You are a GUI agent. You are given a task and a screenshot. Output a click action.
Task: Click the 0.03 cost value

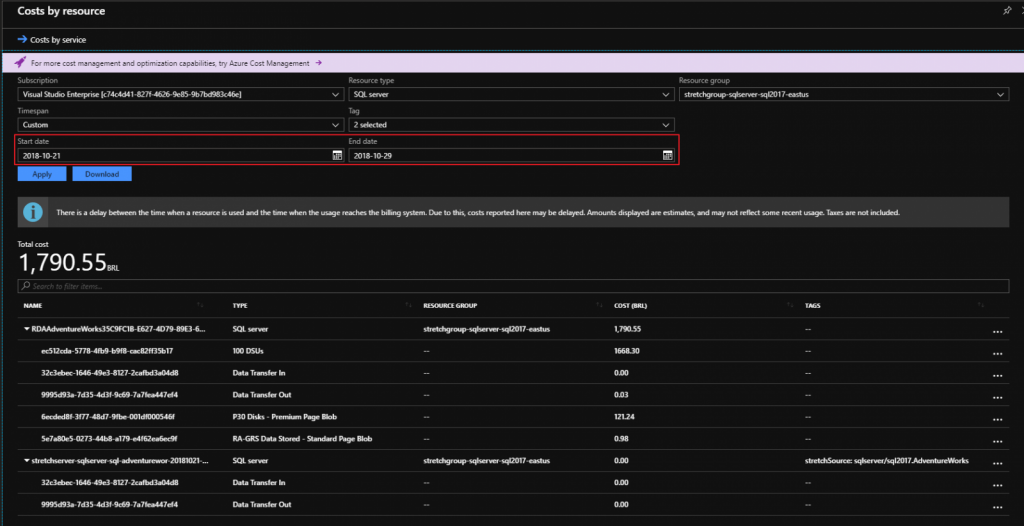(x=621, y=395)
